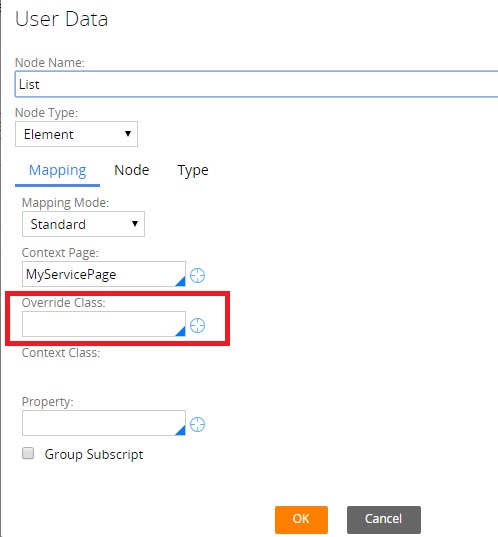Switch to the Mapping tab
The width and height of the screenshot is (498, 537).
[58, 170]
